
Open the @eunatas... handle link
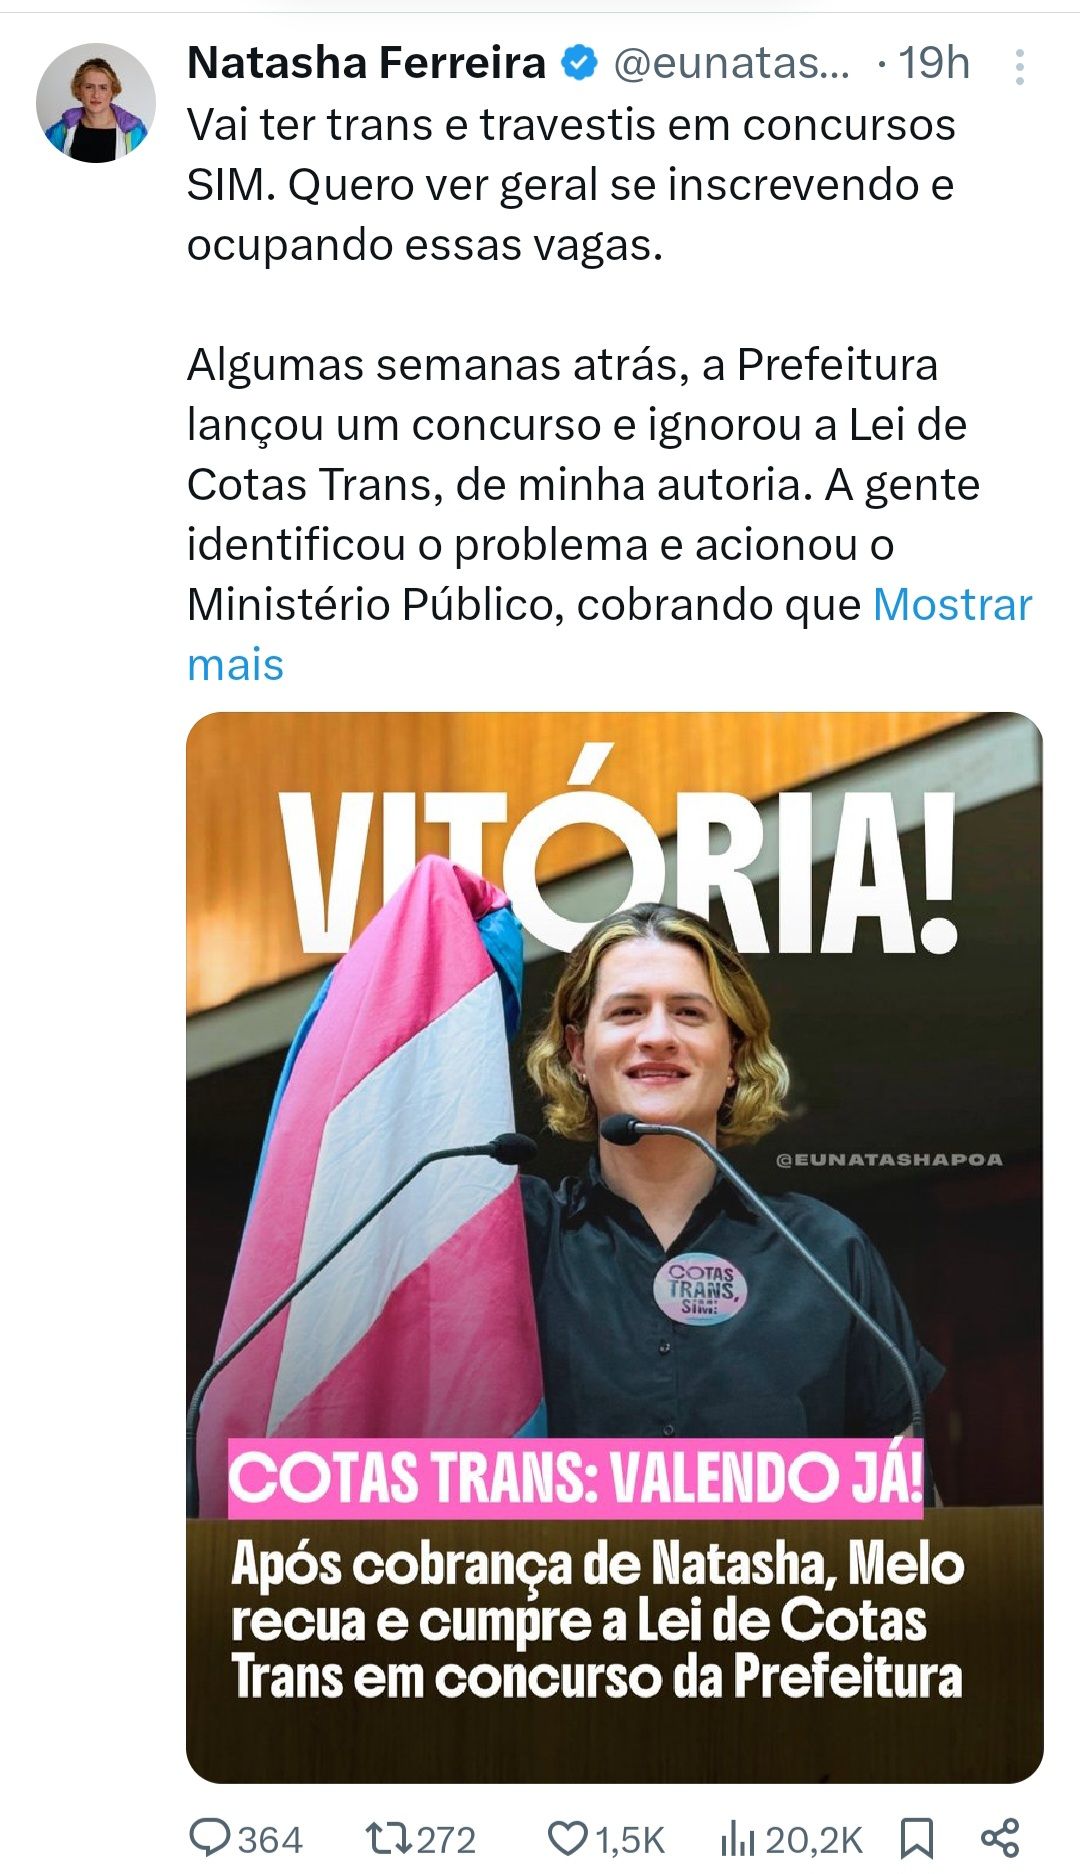731,64
